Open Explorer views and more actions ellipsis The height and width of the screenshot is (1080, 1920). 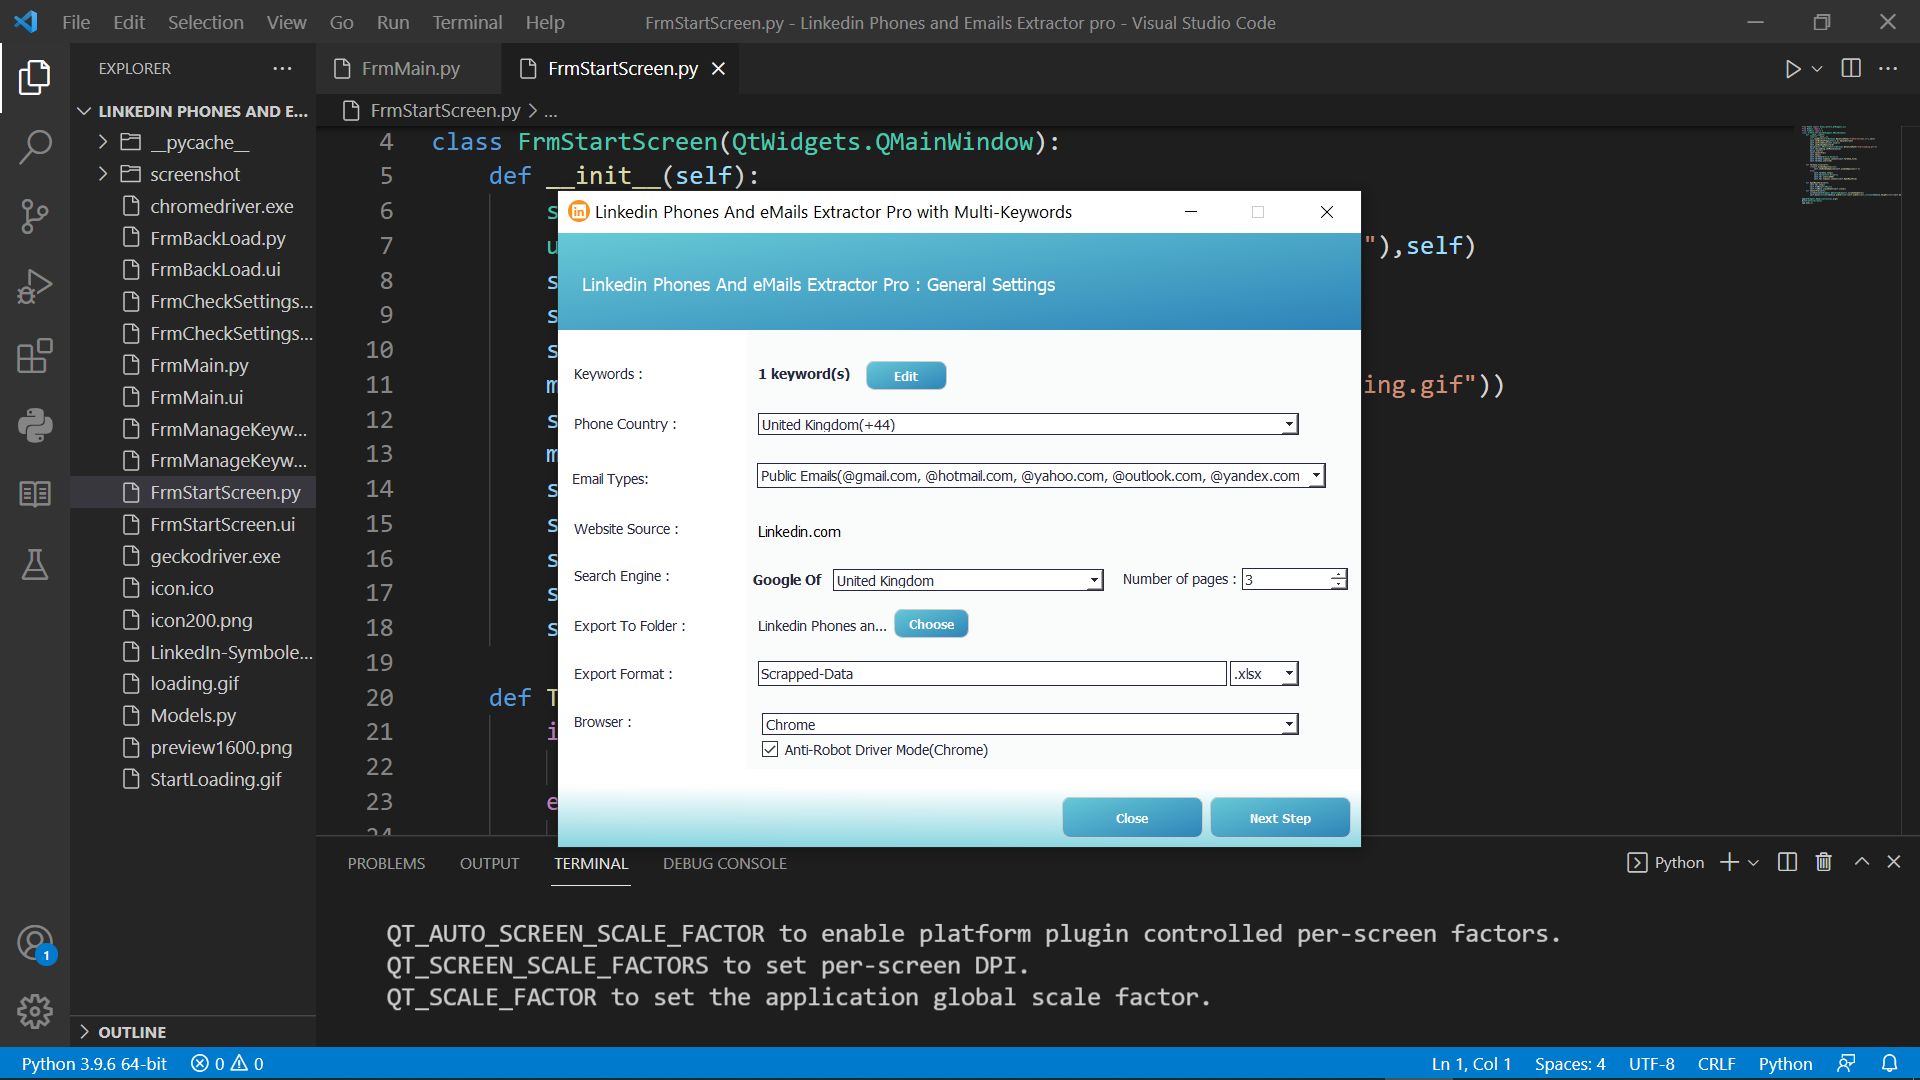283,68
